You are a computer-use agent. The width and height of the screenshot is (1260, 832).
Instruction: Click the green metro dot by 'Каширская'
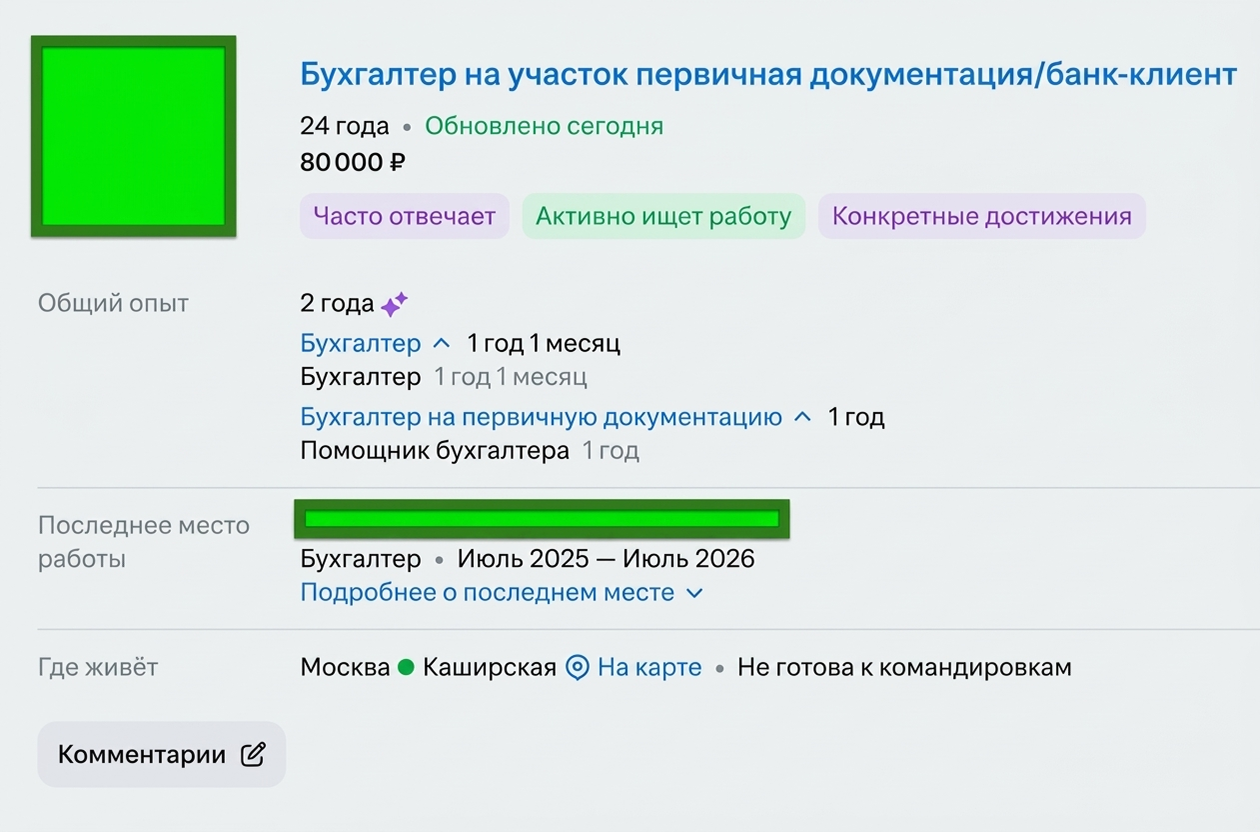coord(405,667)
